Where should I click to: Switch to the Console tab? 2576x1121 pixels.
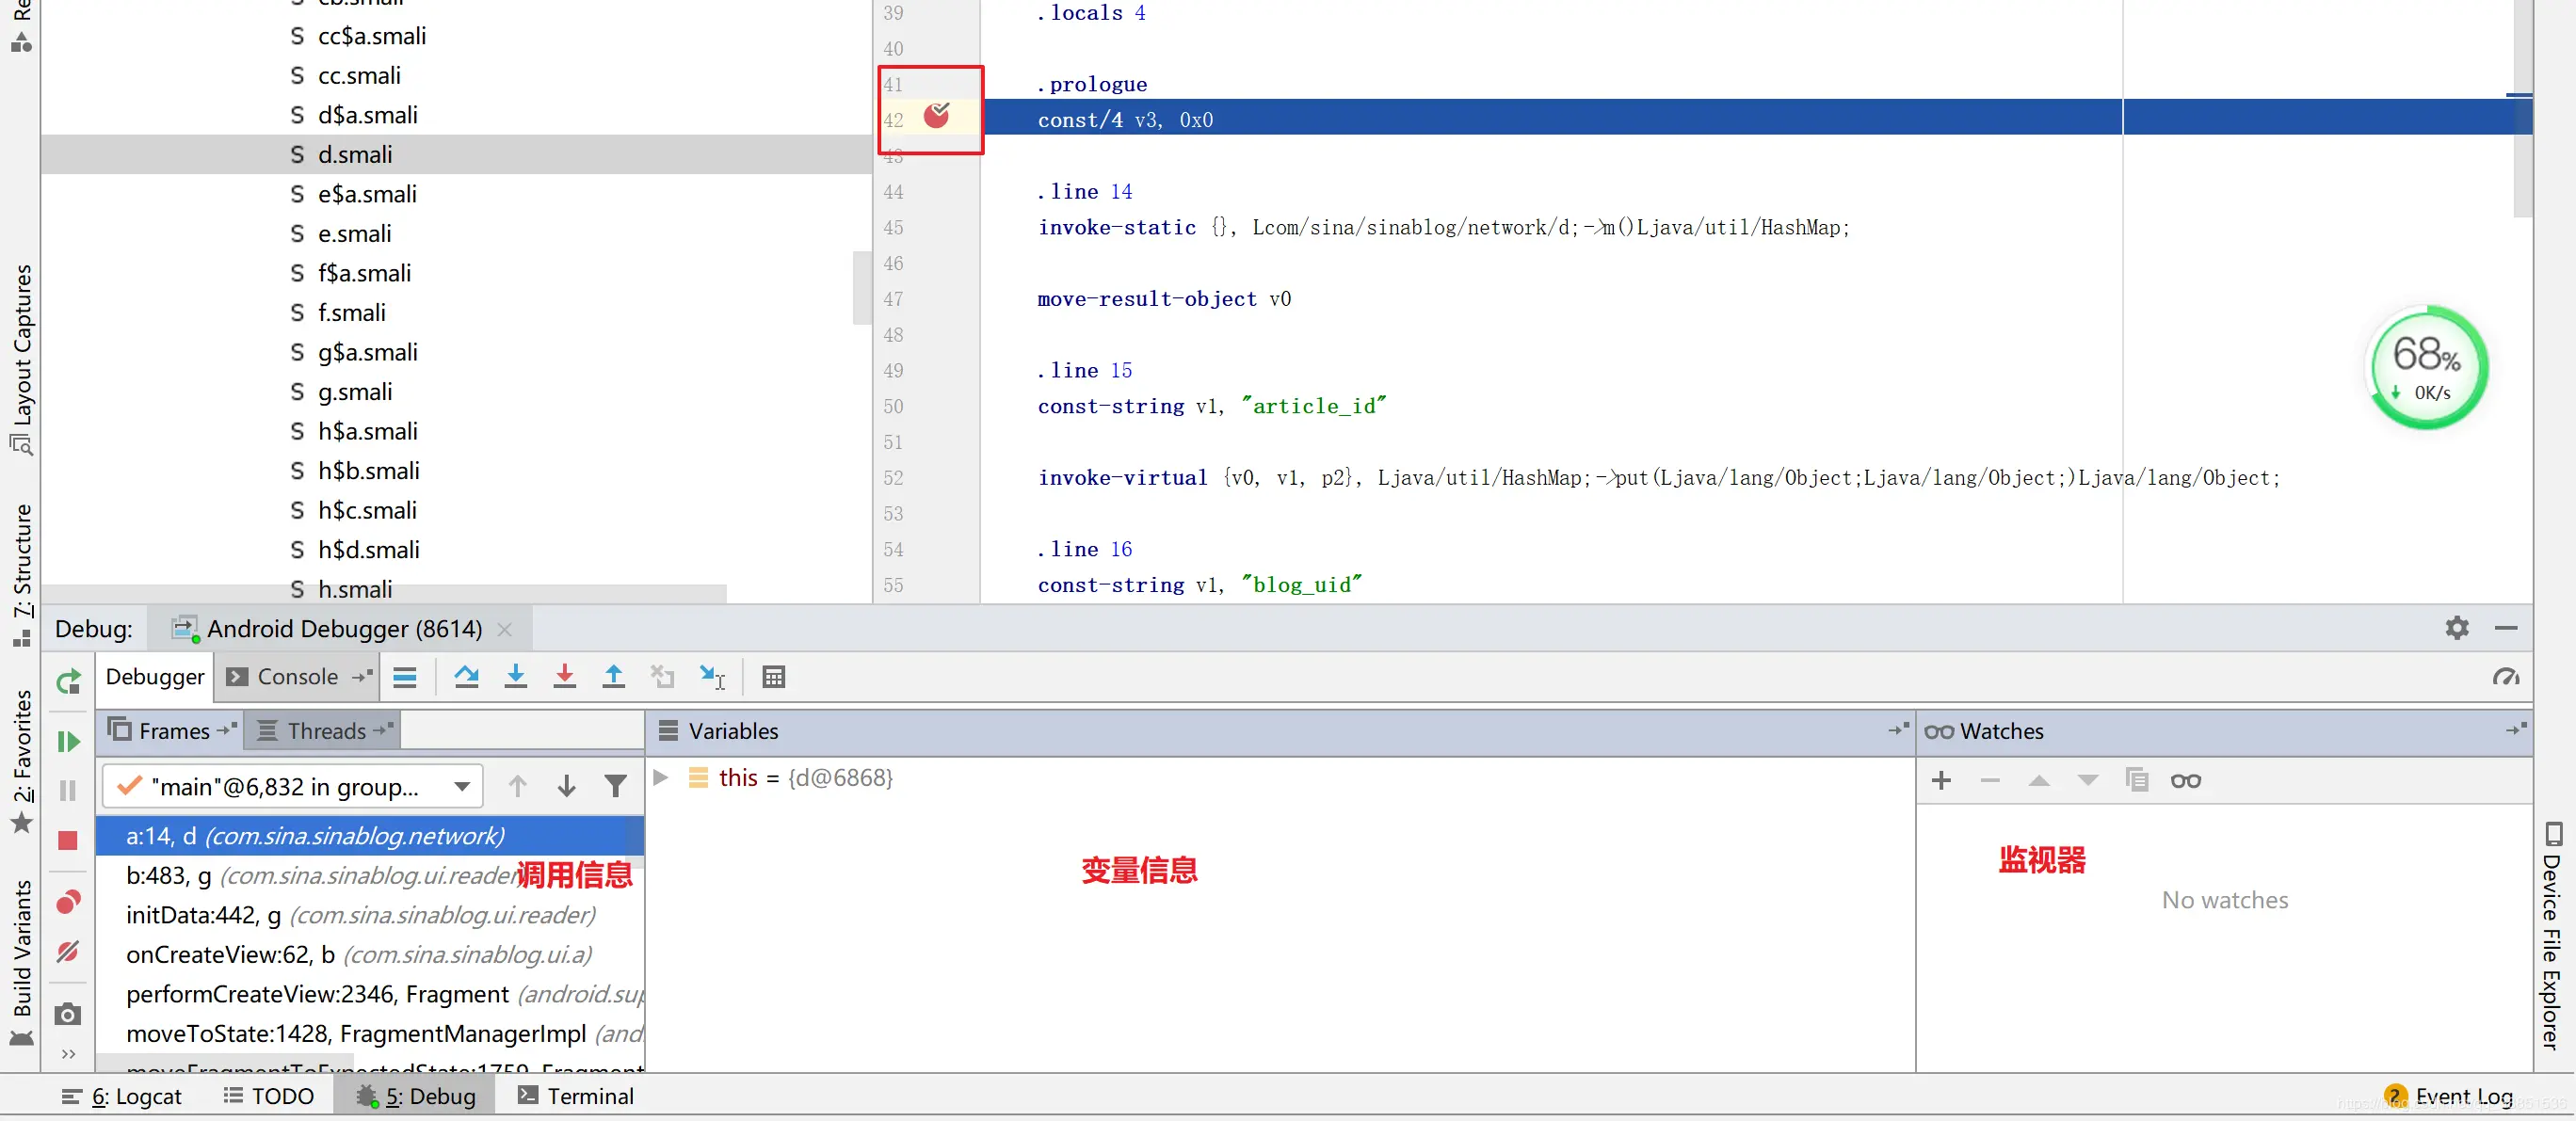click(297, 677)
